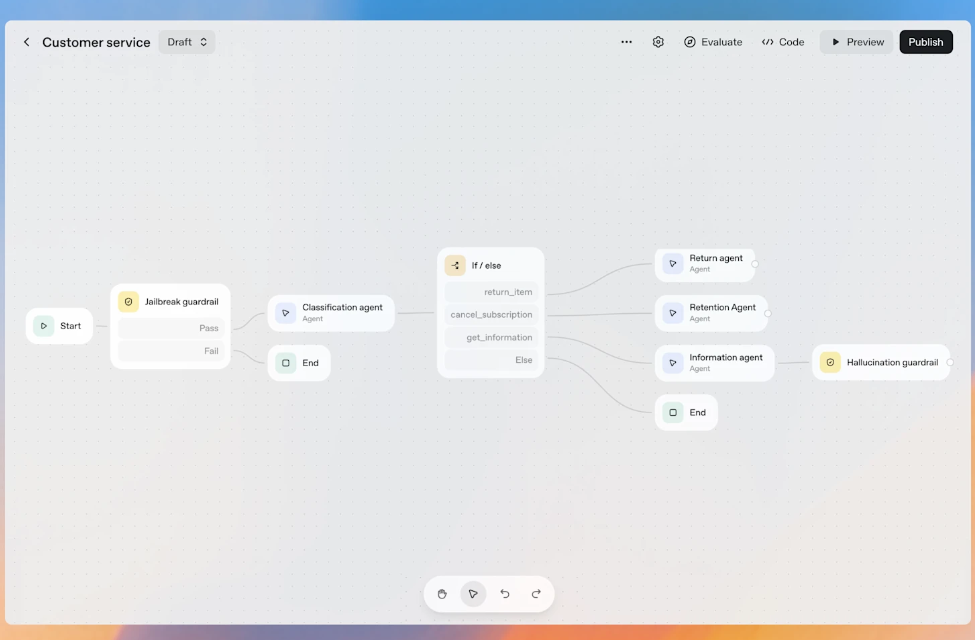This screenshot has height=640, width=975.
Task: Select the Start node
Action: [60, 326]
